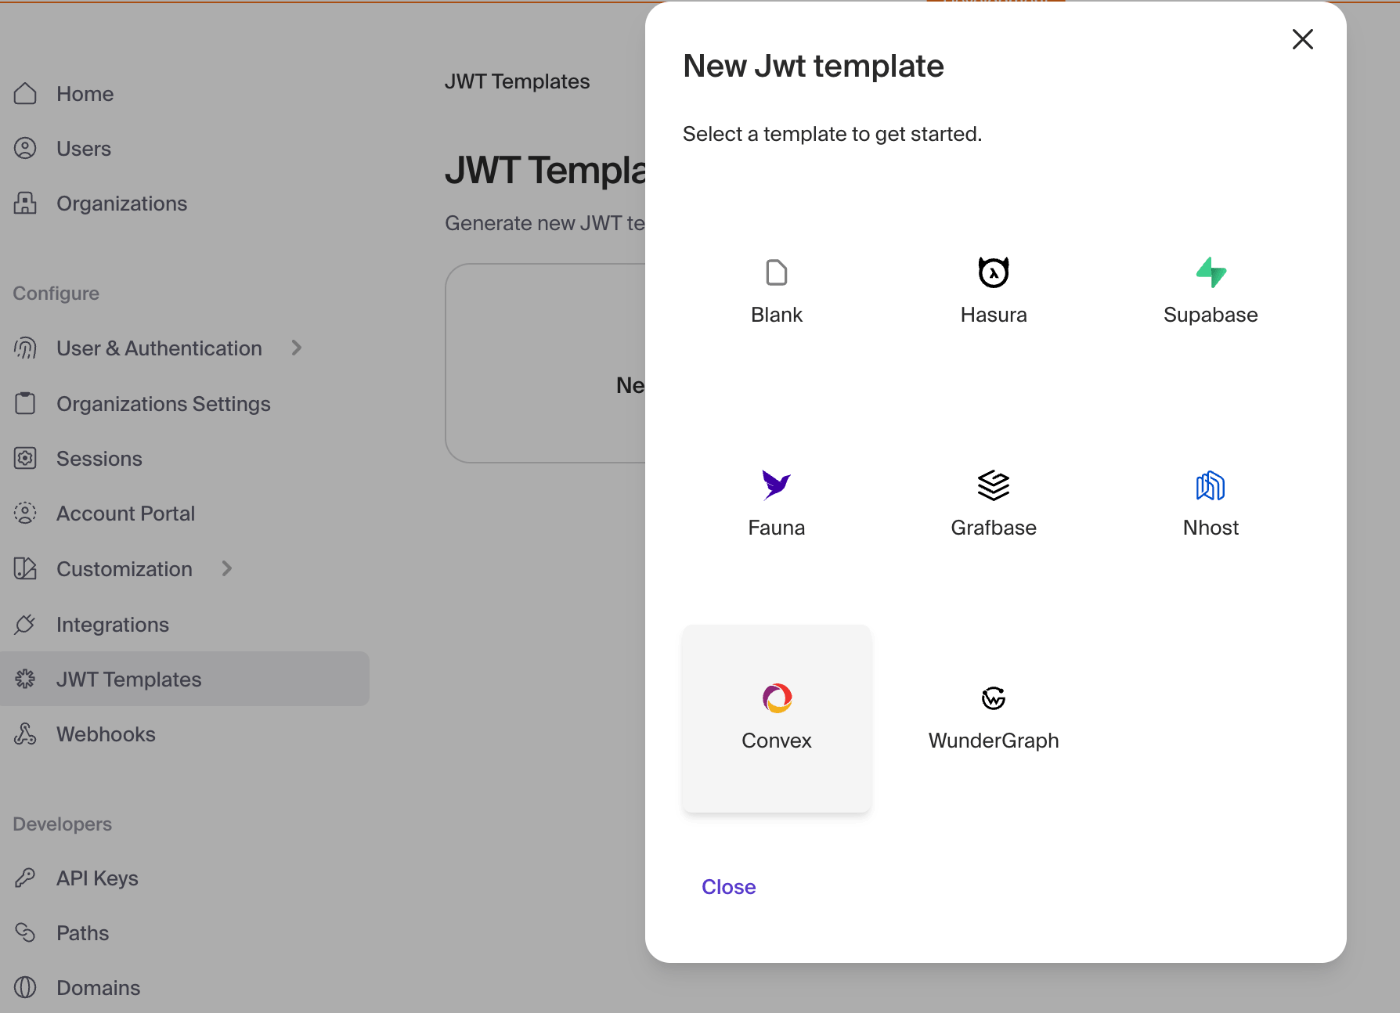
Task: Click the WunderGraph template label
Action: pos(994,741)
